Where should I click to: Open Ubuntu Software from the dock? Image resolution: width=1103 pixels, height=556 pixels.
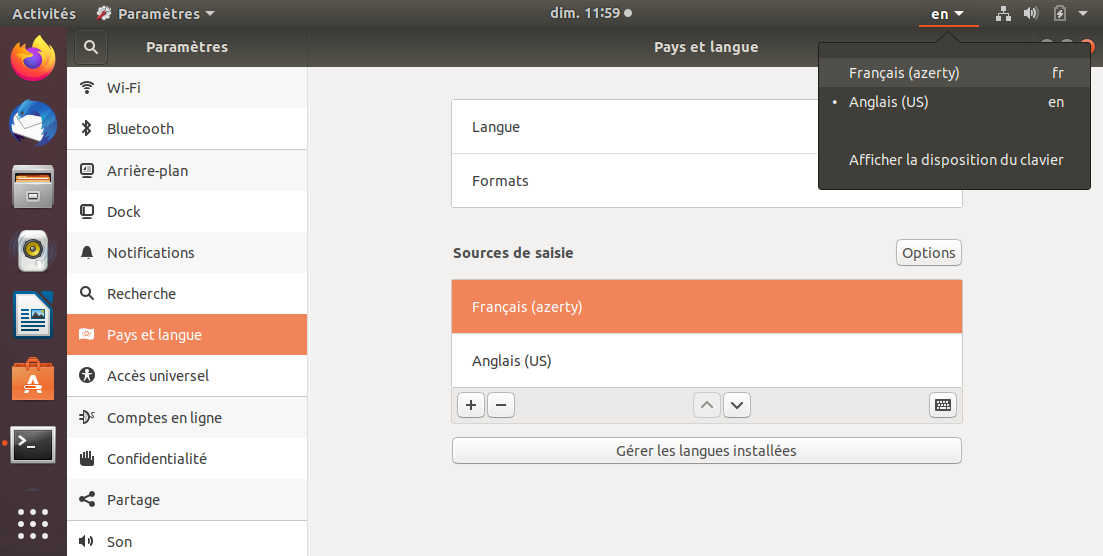coord(33,381)
